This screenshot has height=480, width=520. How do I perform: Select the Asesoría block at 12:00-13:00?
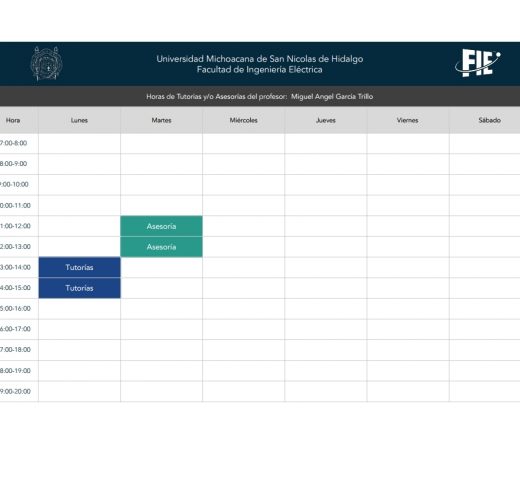coord(161,247)
